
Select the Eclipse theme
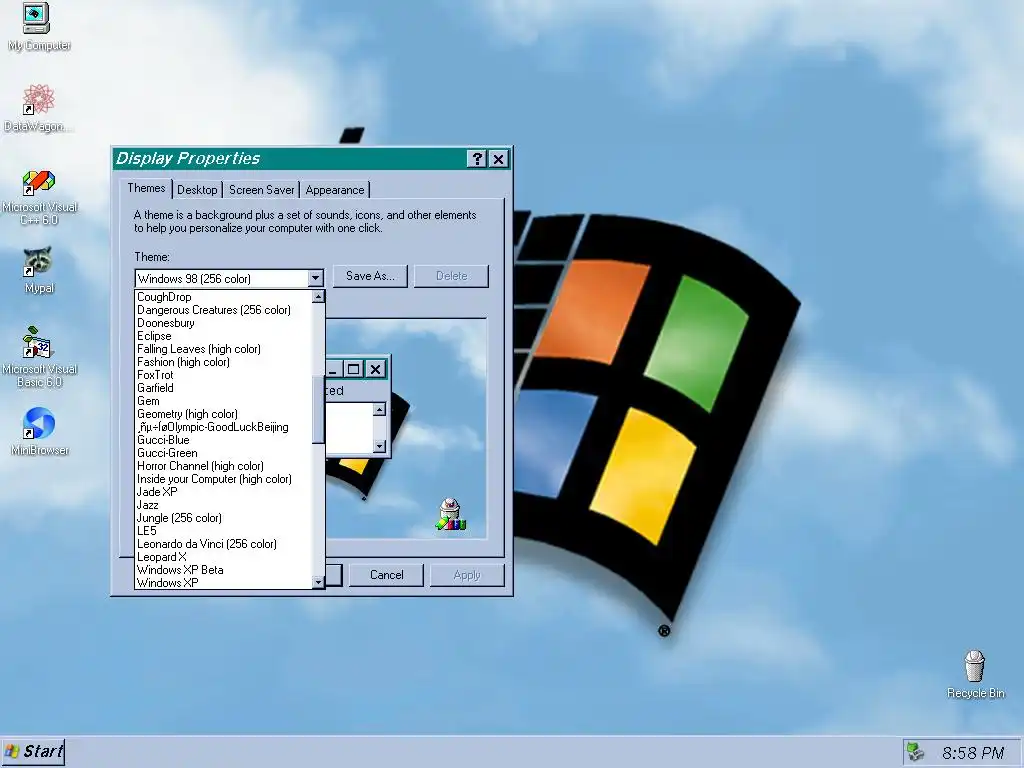223,336
